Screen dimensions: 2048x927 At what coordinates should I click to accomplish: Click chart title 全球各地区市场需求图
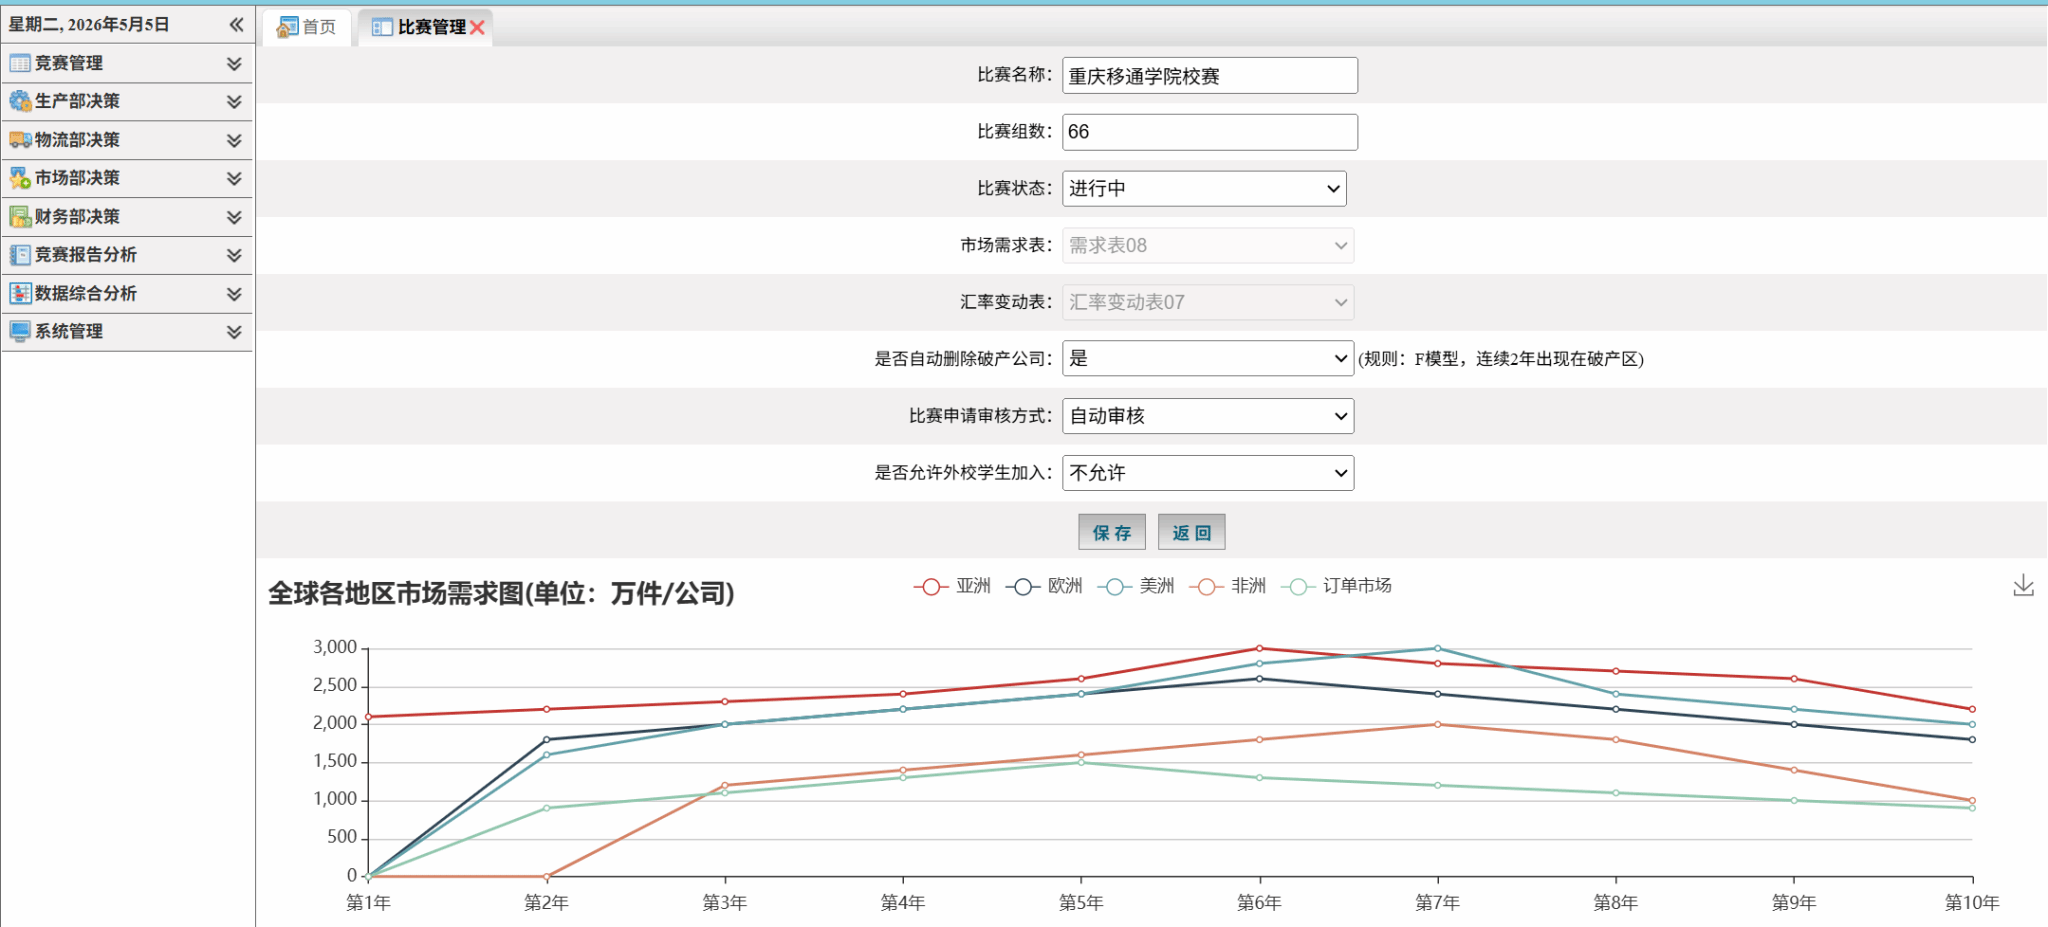pos(501,593)
